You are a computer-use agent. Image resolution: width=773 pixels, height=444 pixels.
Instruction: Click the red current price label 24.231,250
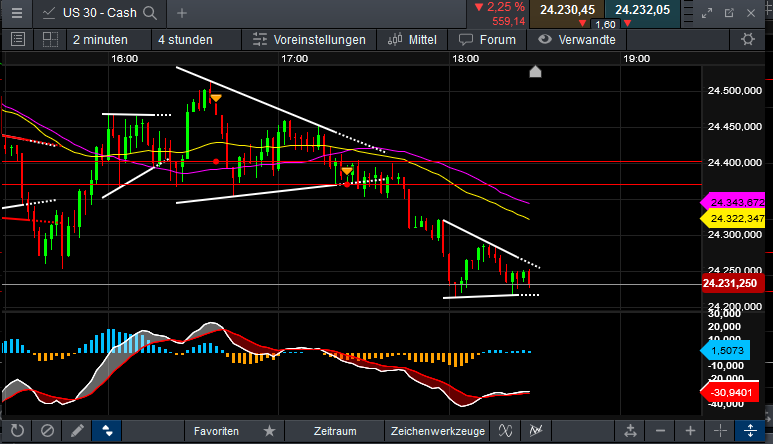732,283
